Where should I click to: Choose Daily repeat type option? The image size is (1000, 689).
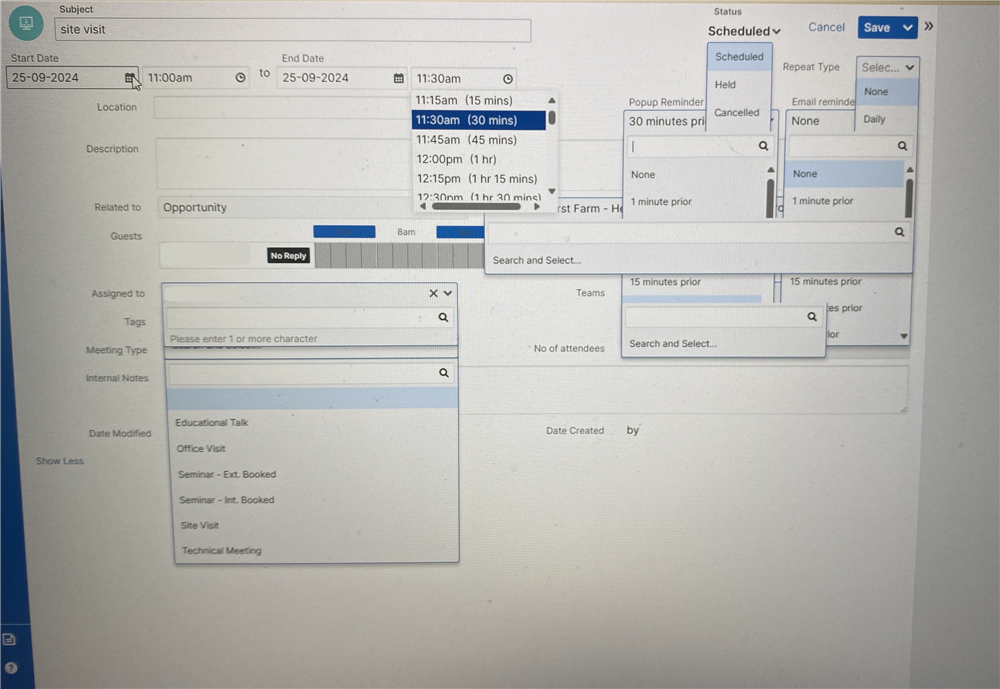pyautogui.click(x=874, y=119)
